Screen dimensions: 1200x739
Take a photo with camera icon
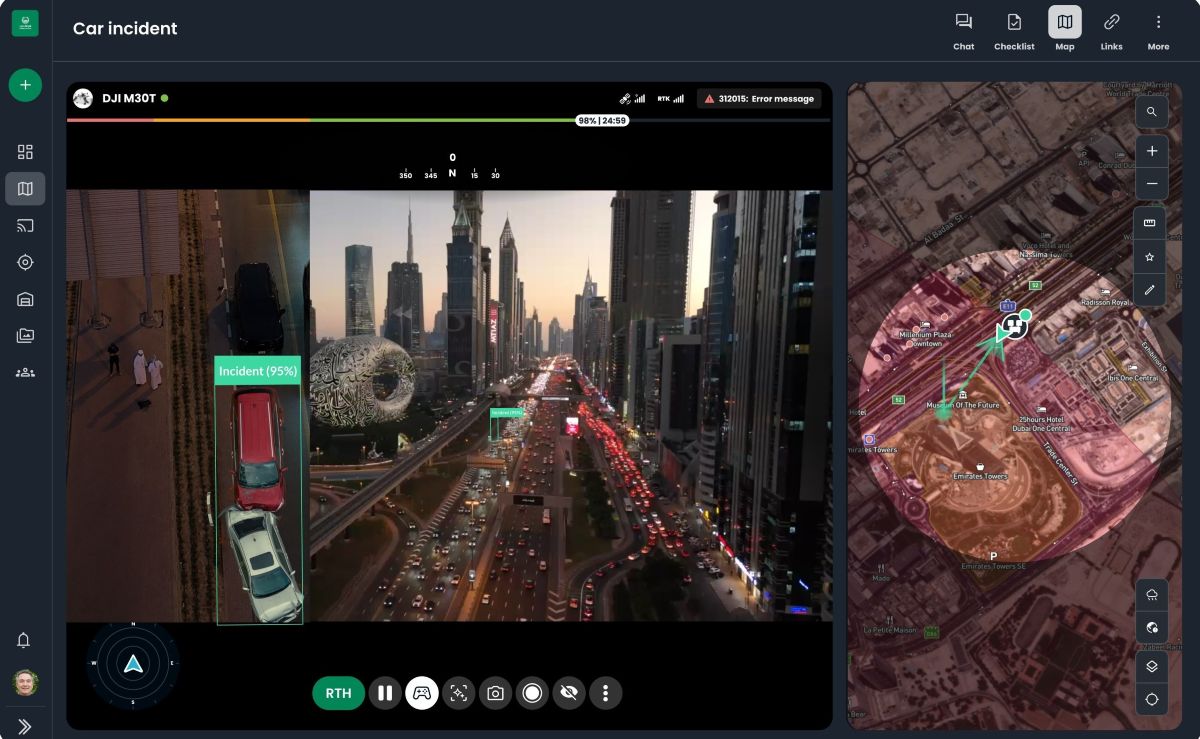495,693
